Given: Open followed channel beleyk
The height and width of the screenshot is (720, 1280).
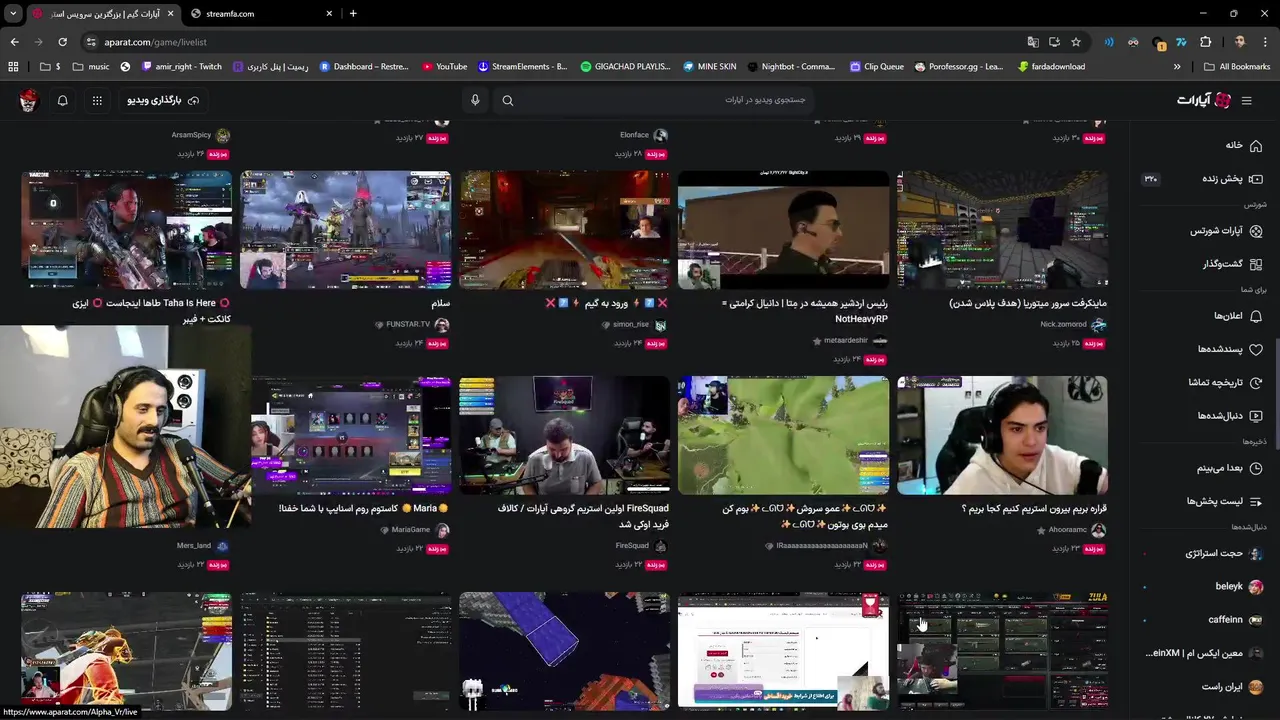Looking at the screenshot, I should point(1238,586).
